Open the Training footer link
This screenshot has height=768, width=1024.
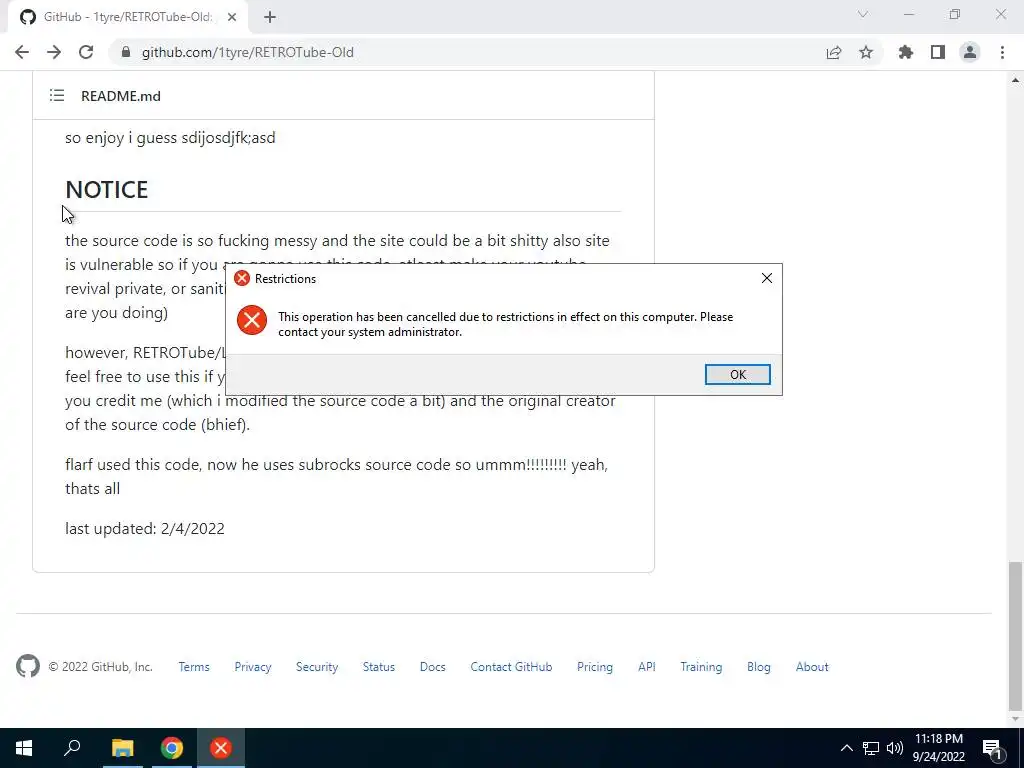pos(701,667)
